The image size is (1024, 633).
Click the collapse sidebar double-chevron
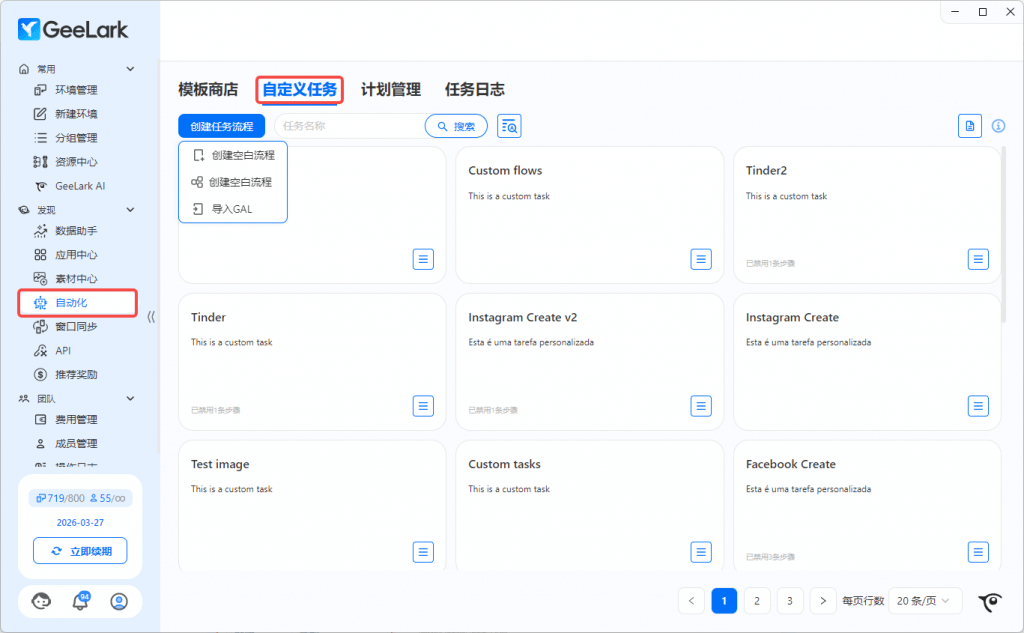pos(151,316)
